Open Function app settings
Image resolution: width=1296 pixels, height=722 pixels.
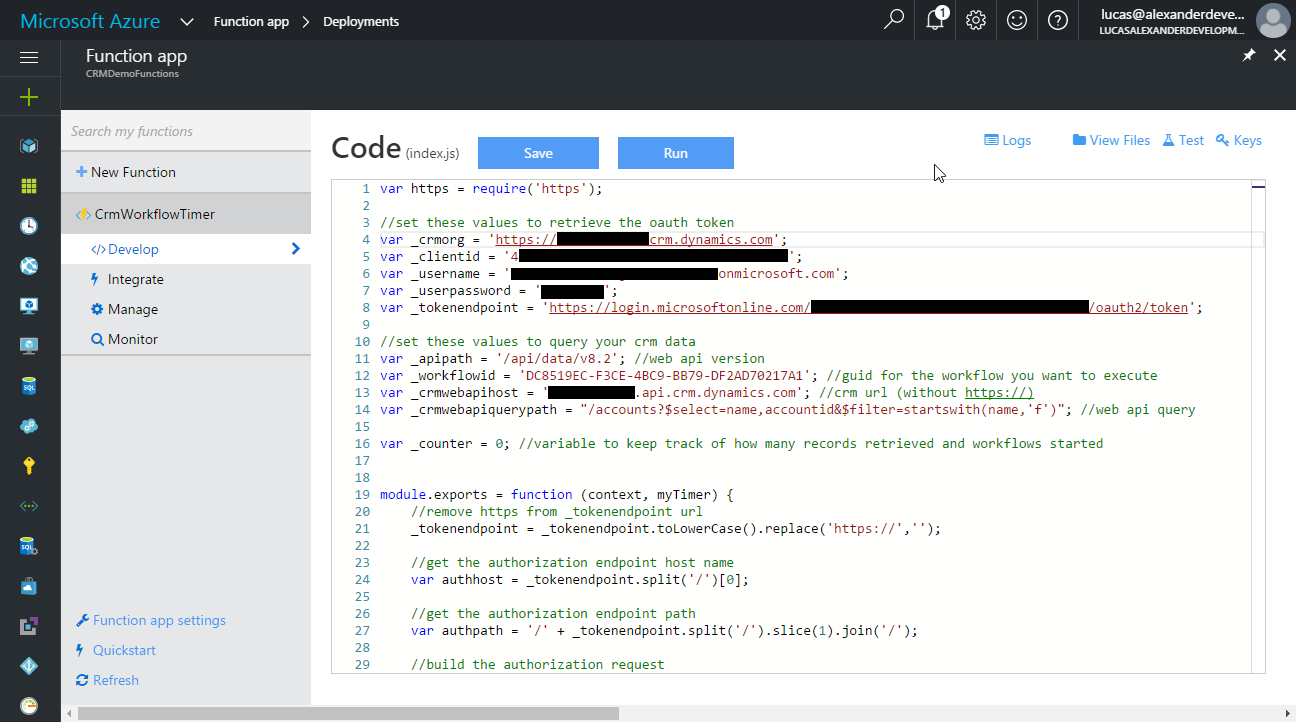tap(151, 620)
